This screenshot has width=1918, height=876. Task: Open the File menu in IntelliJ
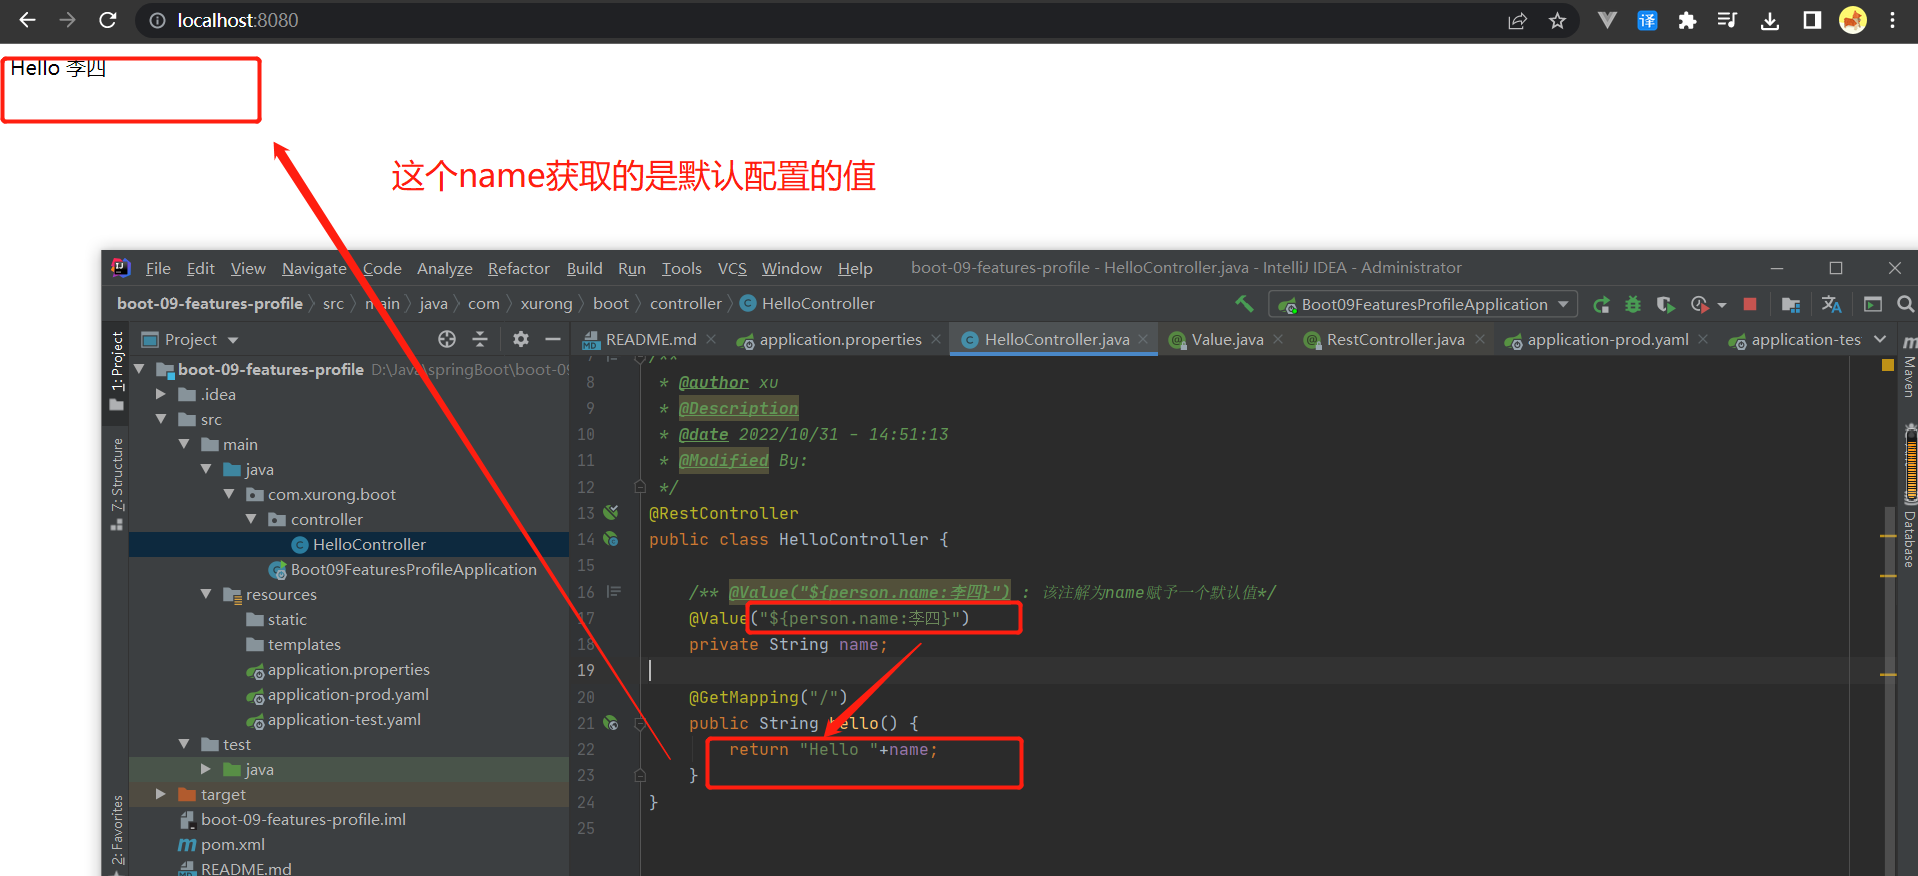coord(158,268)
